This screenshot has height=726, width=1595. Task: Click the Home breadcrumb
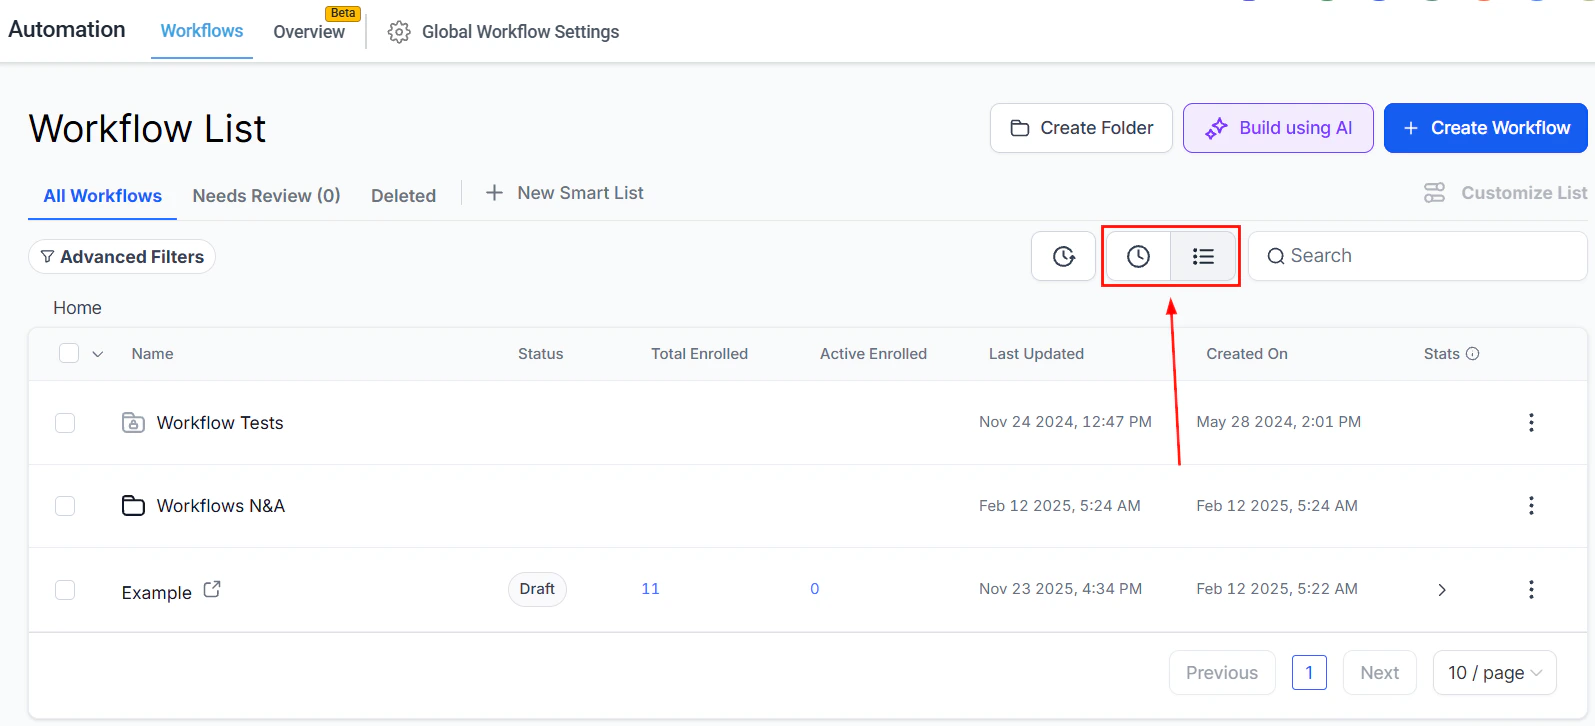click(77, 308)
